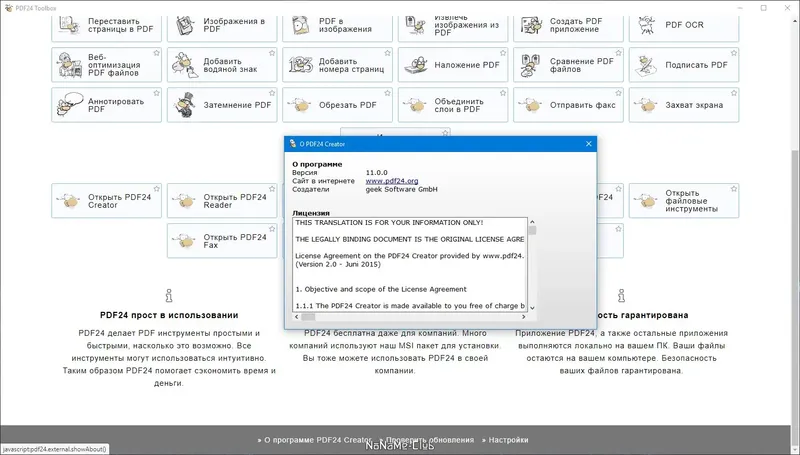Open Добавить водяной знак tool
800x455 pixels.
(222, 65)
